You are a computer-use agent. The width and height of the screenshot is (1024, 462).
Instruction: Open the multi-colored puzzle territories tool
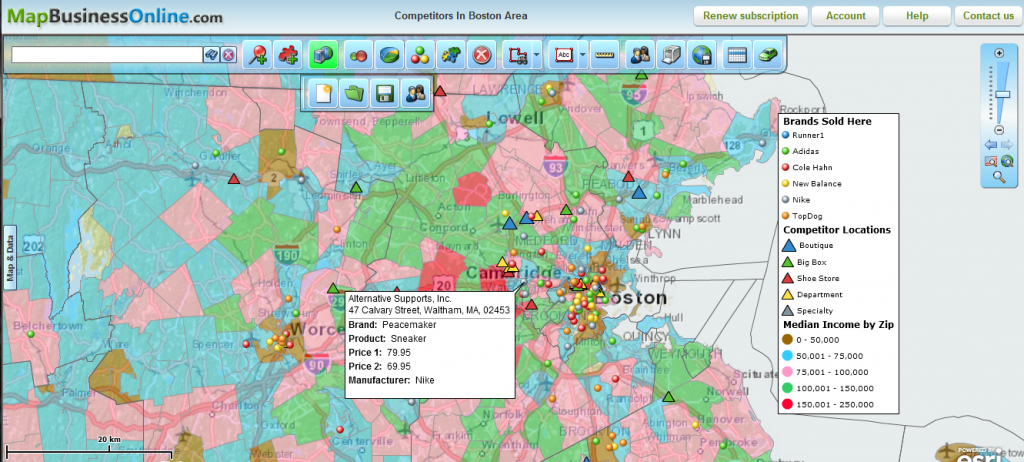451,55
